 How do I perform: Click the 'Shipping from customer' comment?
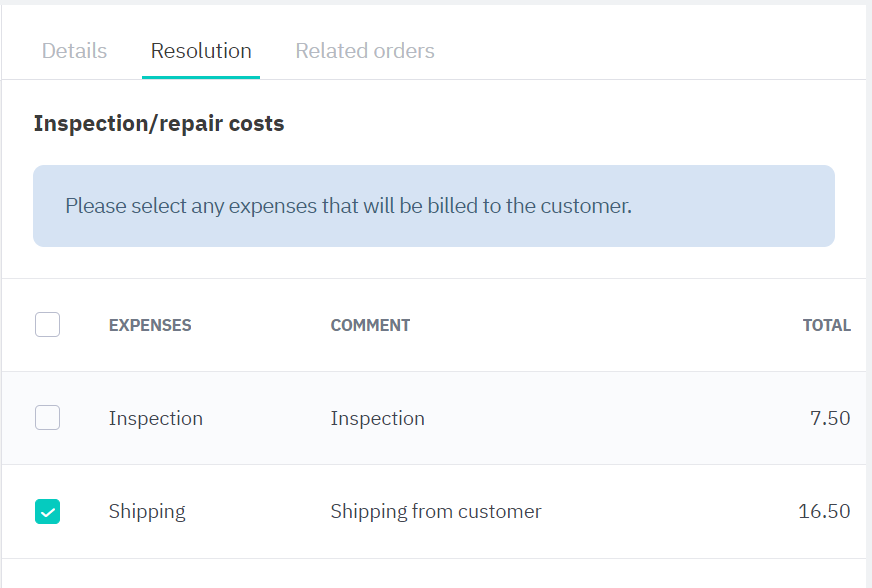[x=436, y=512]
